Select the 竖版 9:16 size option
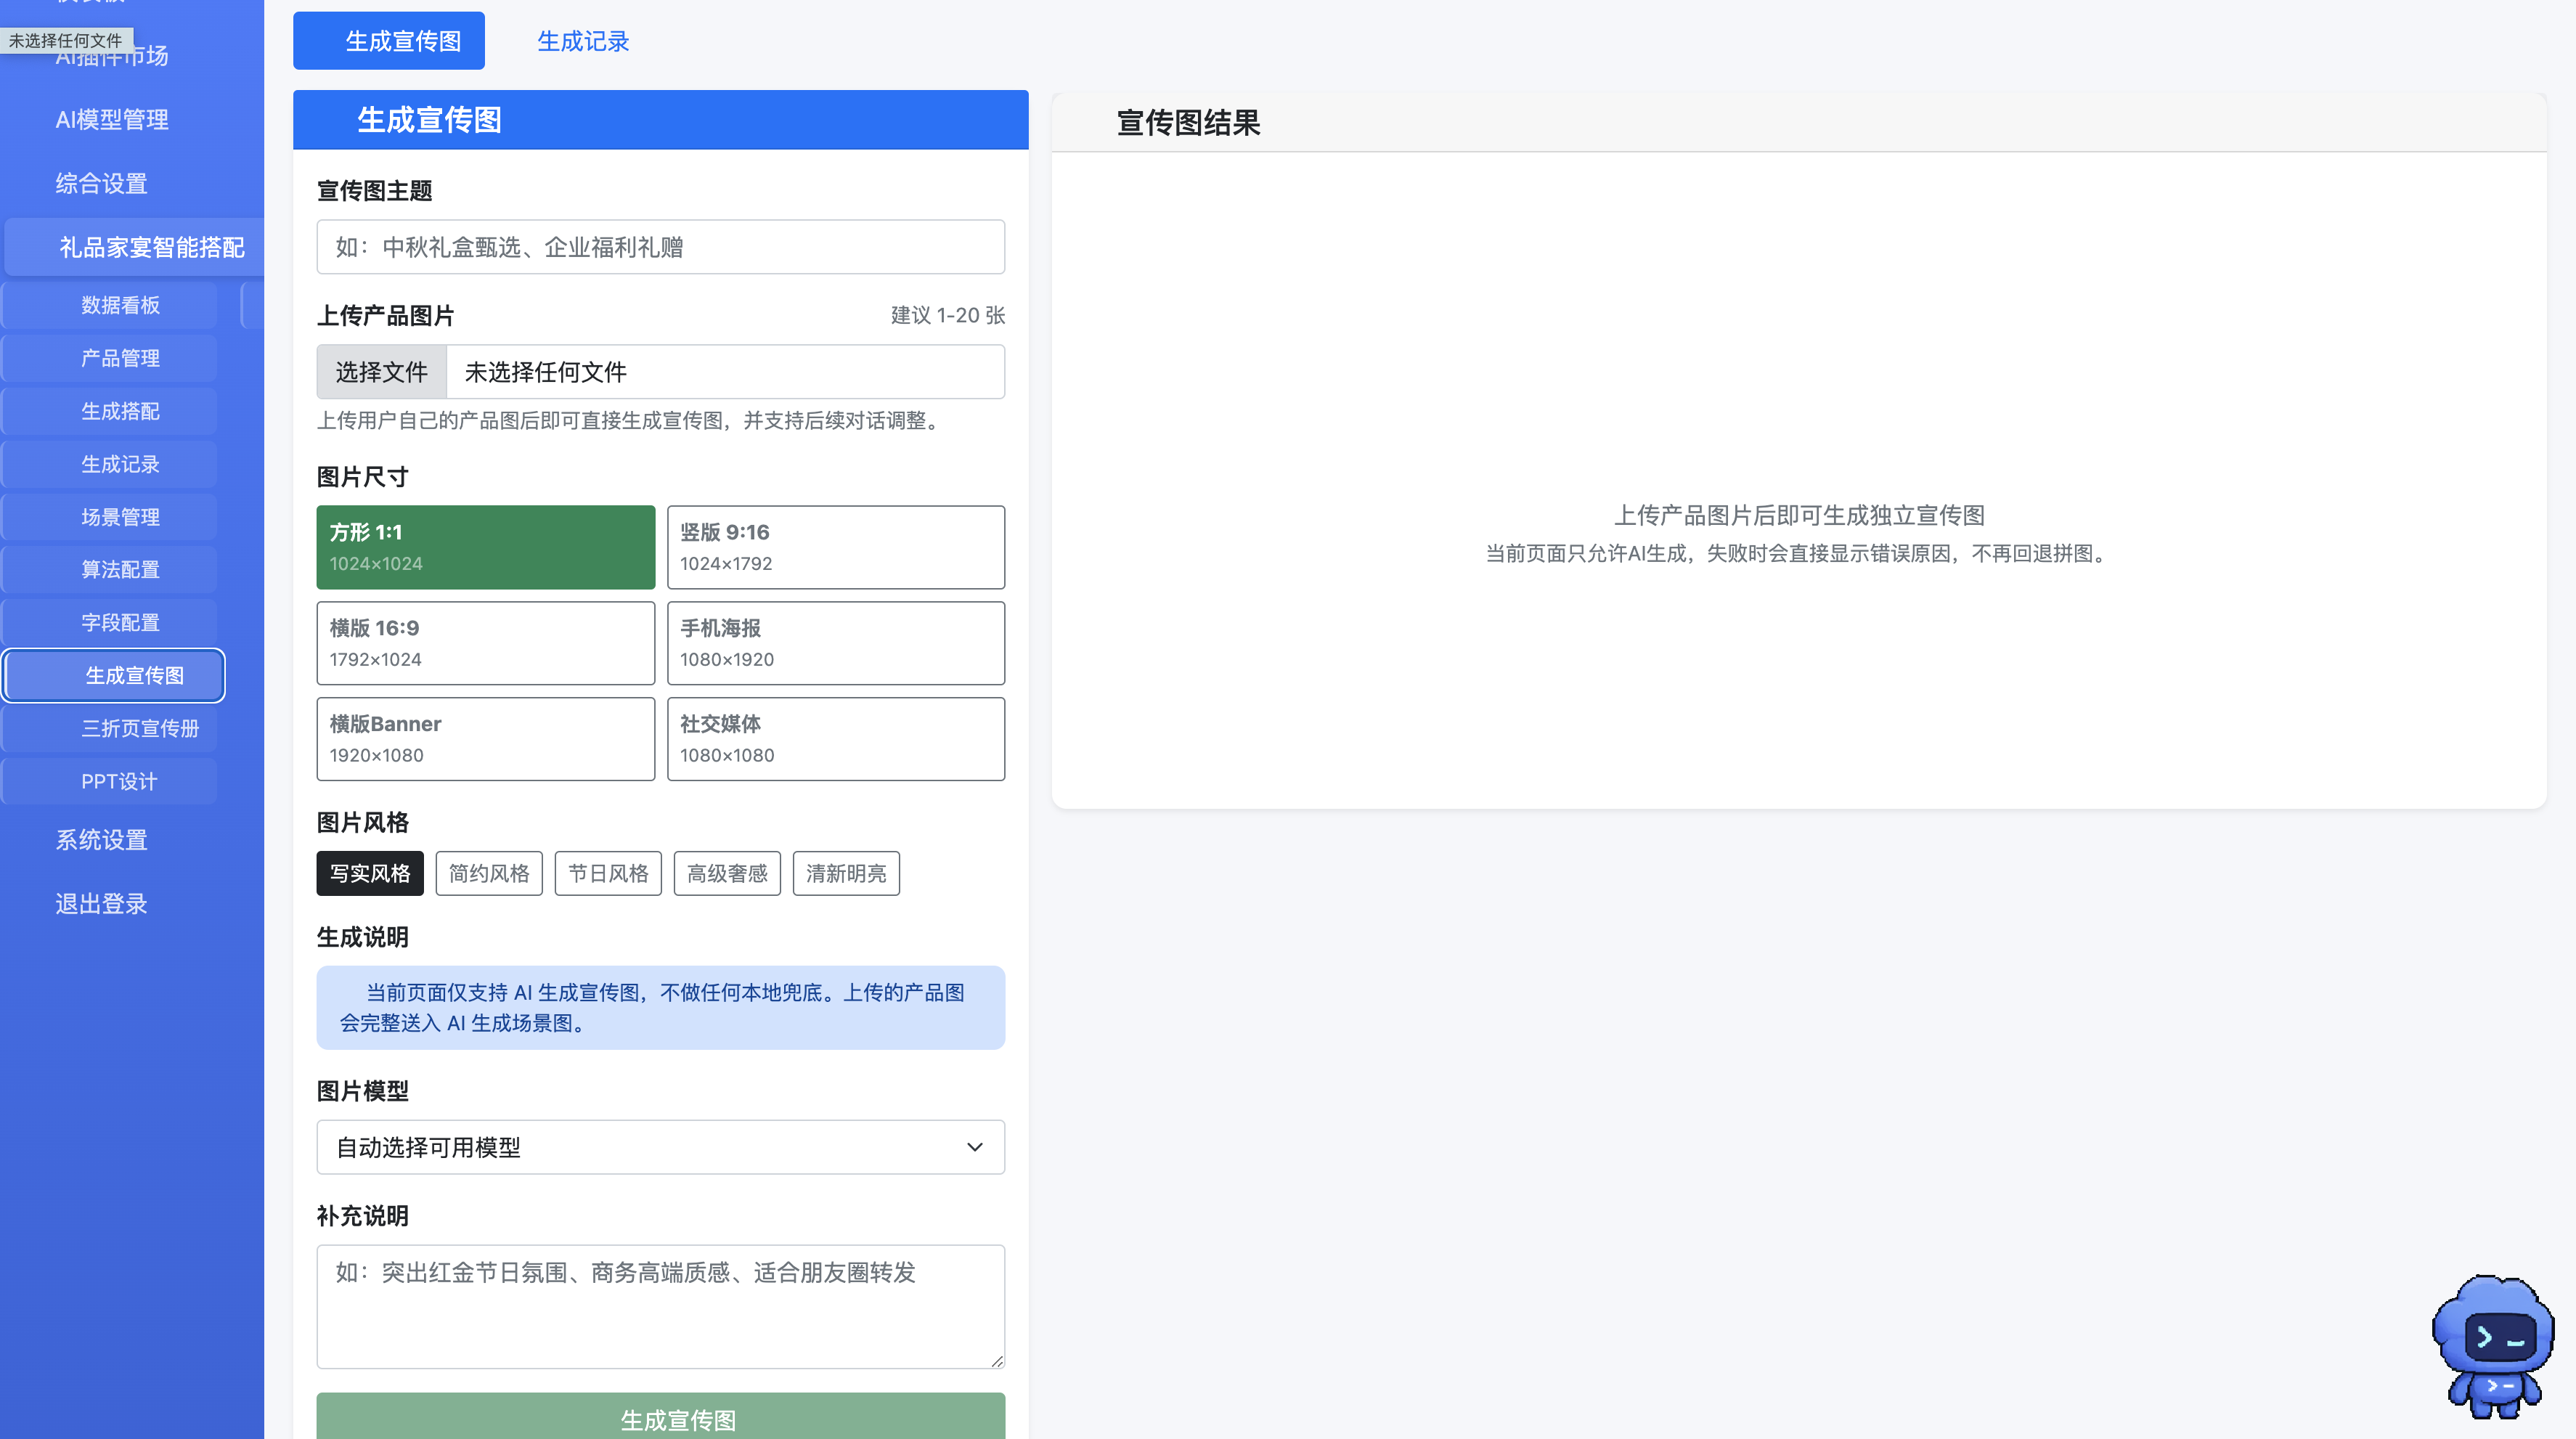Viewport: 2576px width, 1439px height. pyautogui.click(x=836, y=547)
